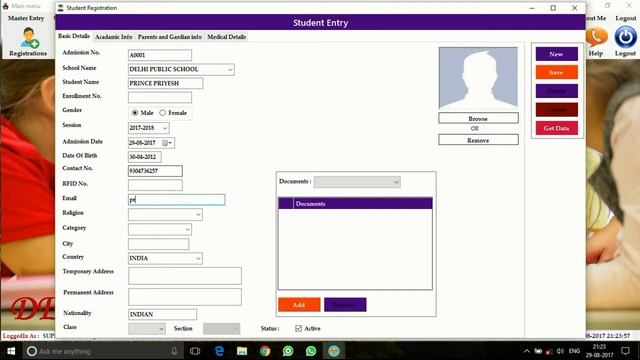Select the Female gender option

point(162,113)
